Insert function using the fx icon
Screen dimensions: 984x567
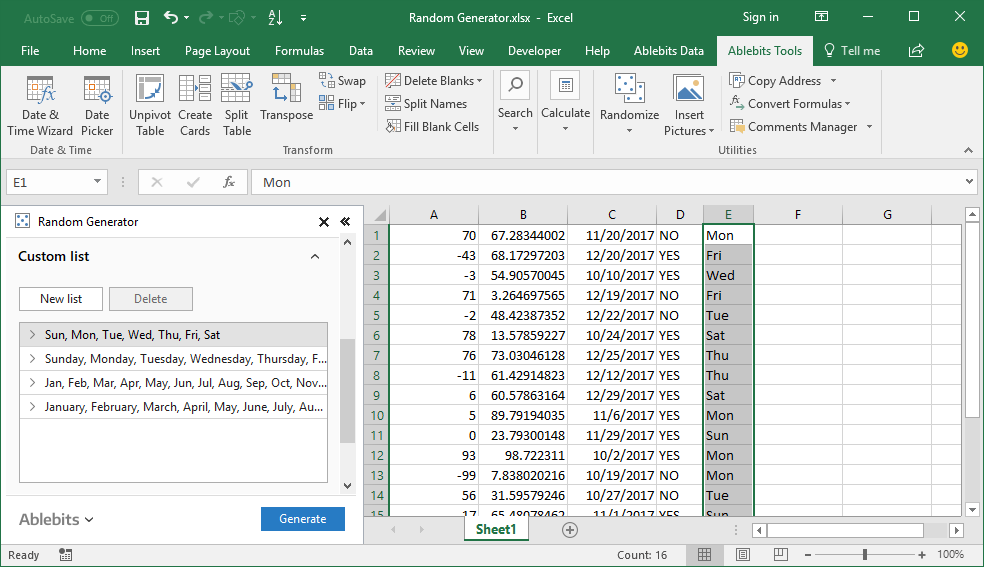[229, 182]
